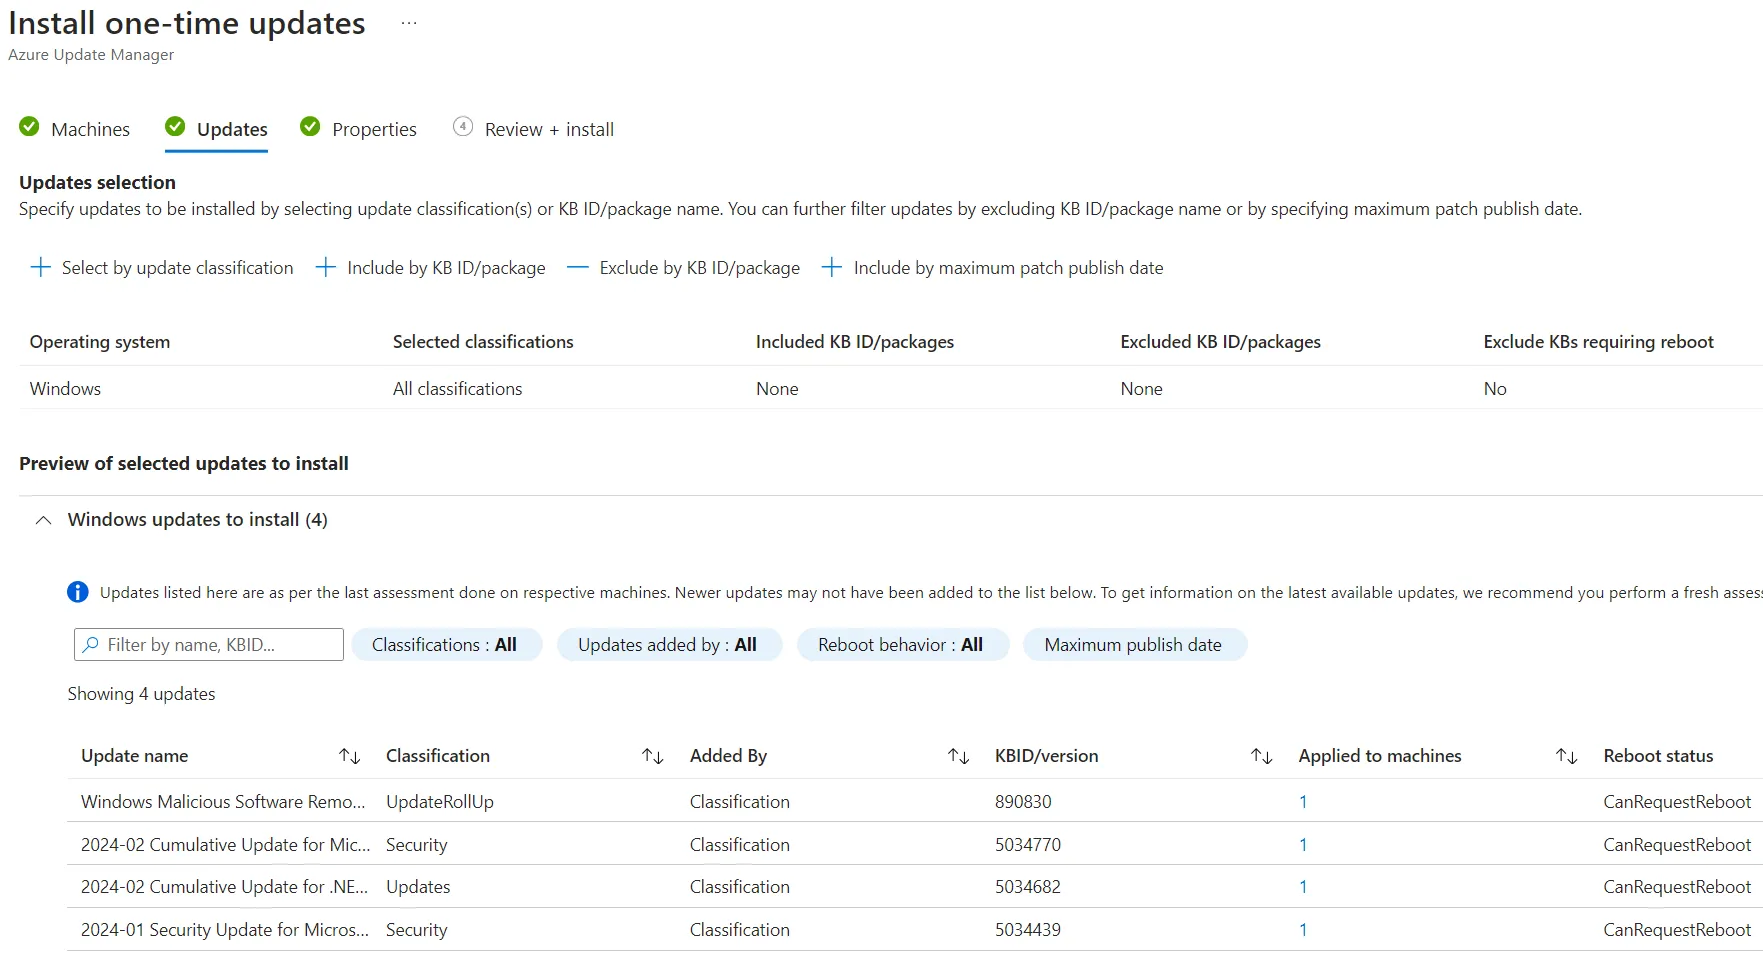Open the Review + install tab
Viewport: 1763px width, 963px height.
click(x=549, y=129)
